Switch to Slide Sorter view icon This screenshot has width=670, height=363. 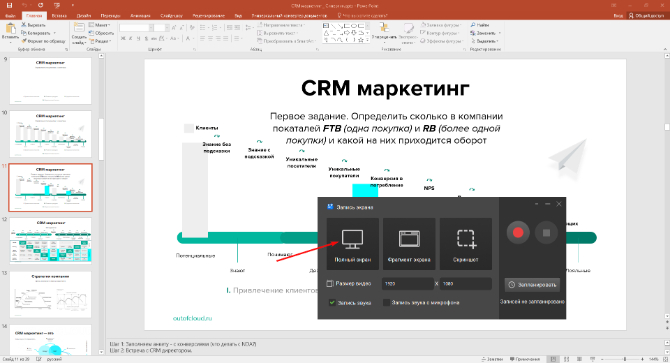click(x=567, y=359)
